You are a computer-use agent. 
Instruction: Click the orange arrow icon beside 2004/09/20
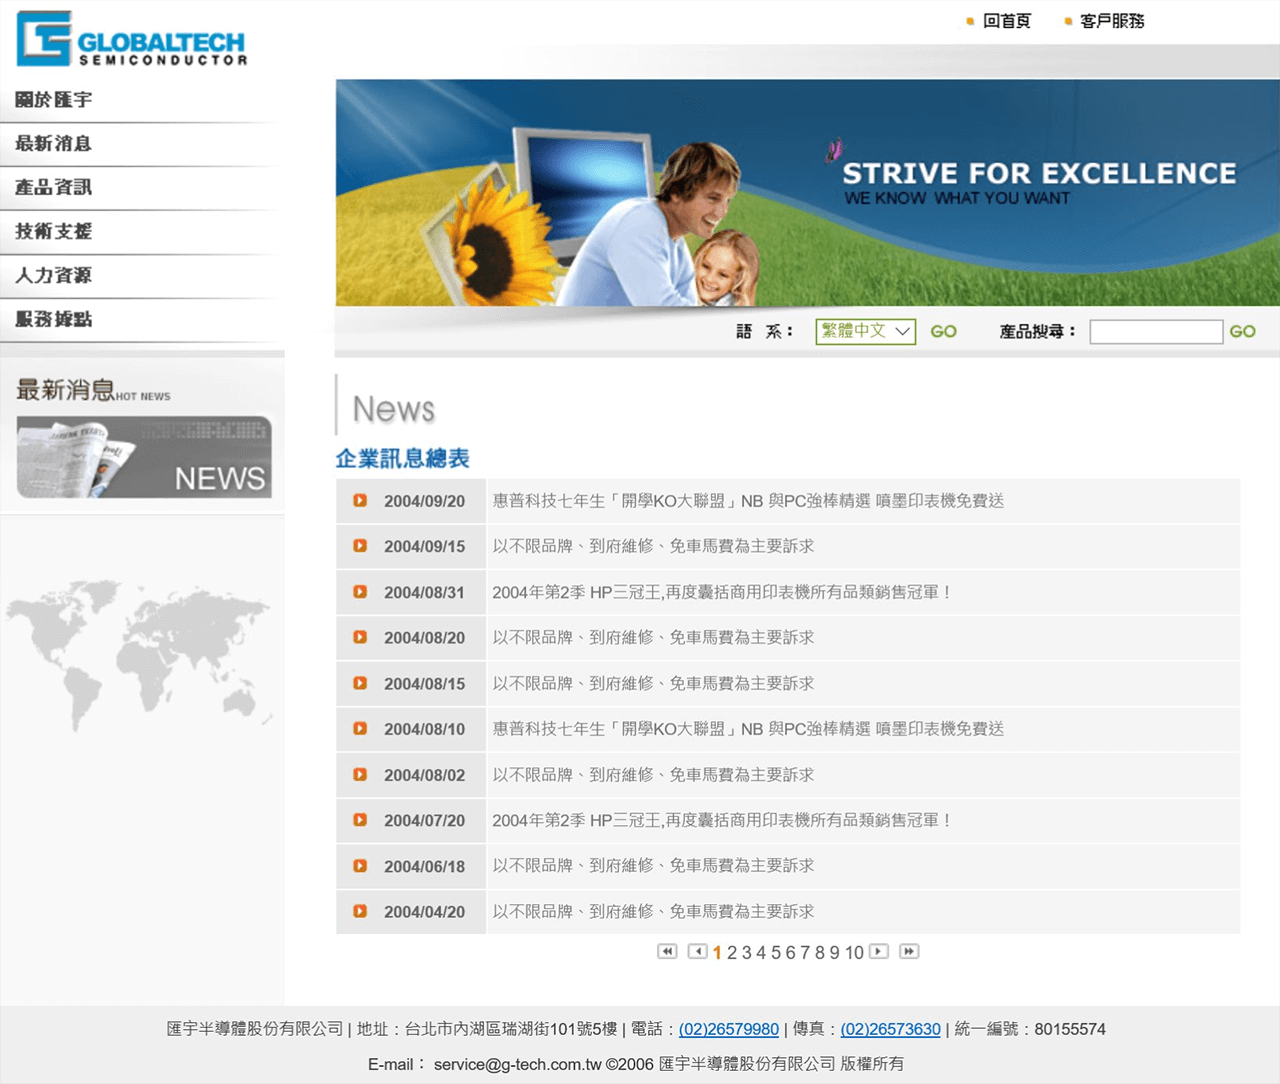coord(360,500)
